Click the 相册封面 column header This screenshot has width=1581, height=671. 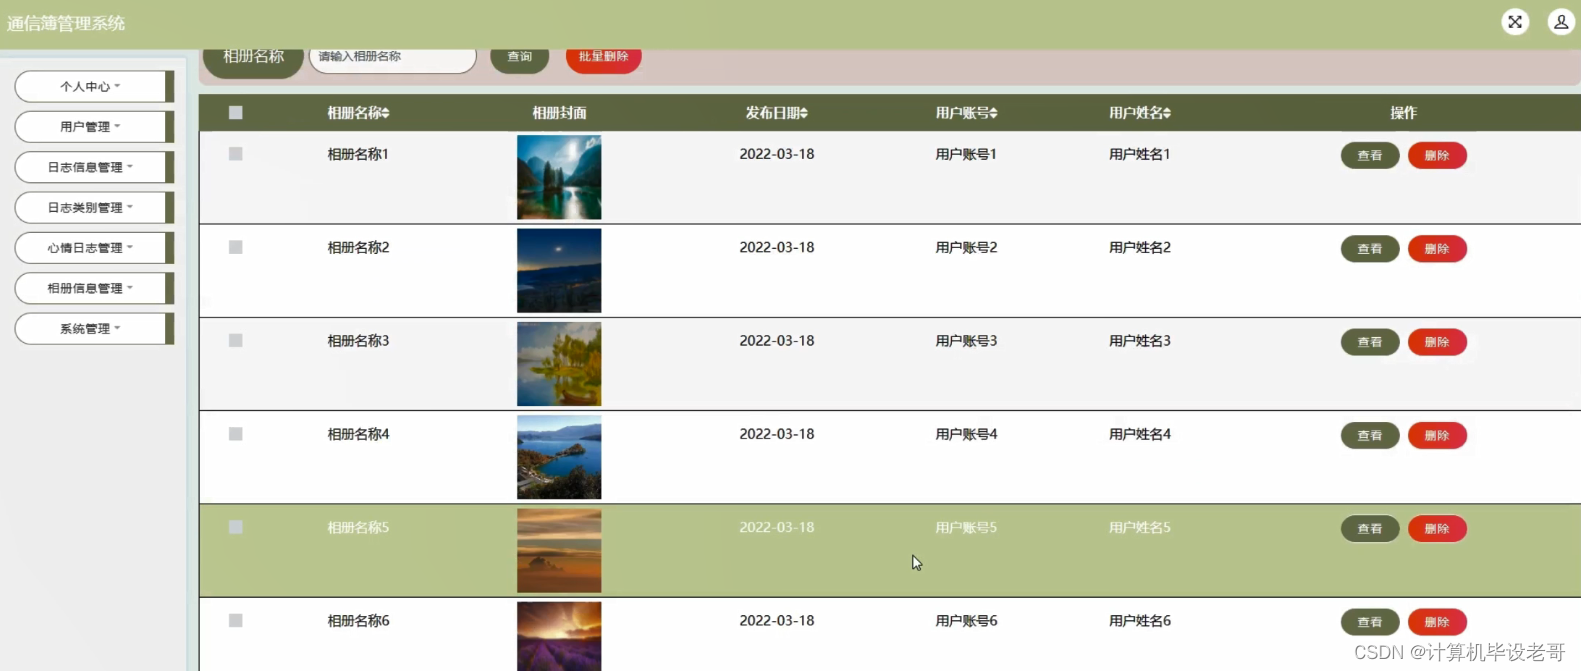pos(559,113)
